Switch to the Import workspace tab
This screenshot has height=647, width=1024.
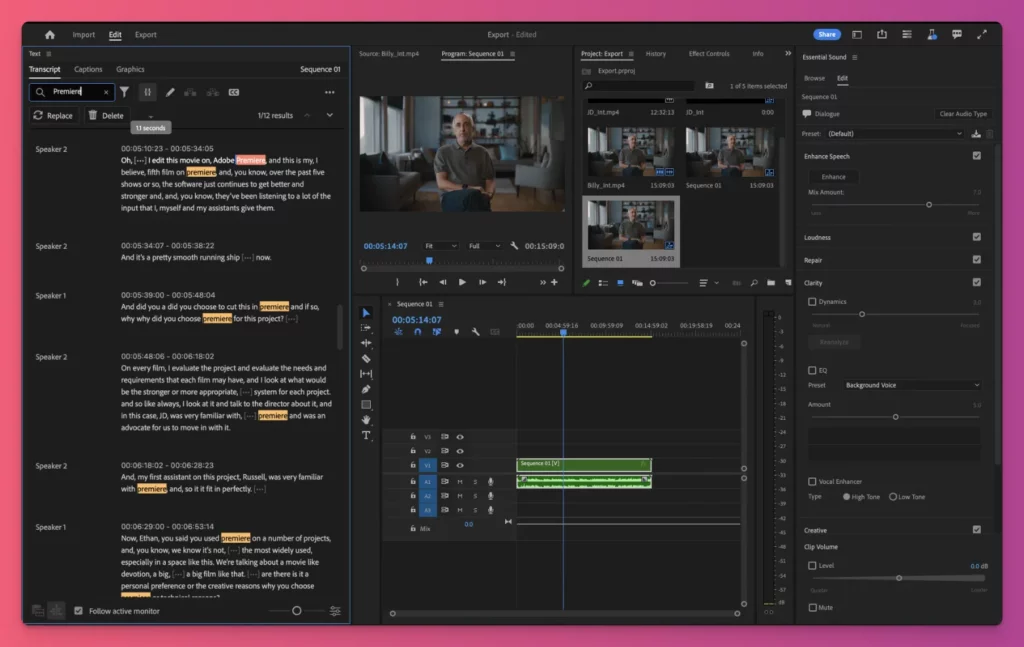(x=84, y=35)
